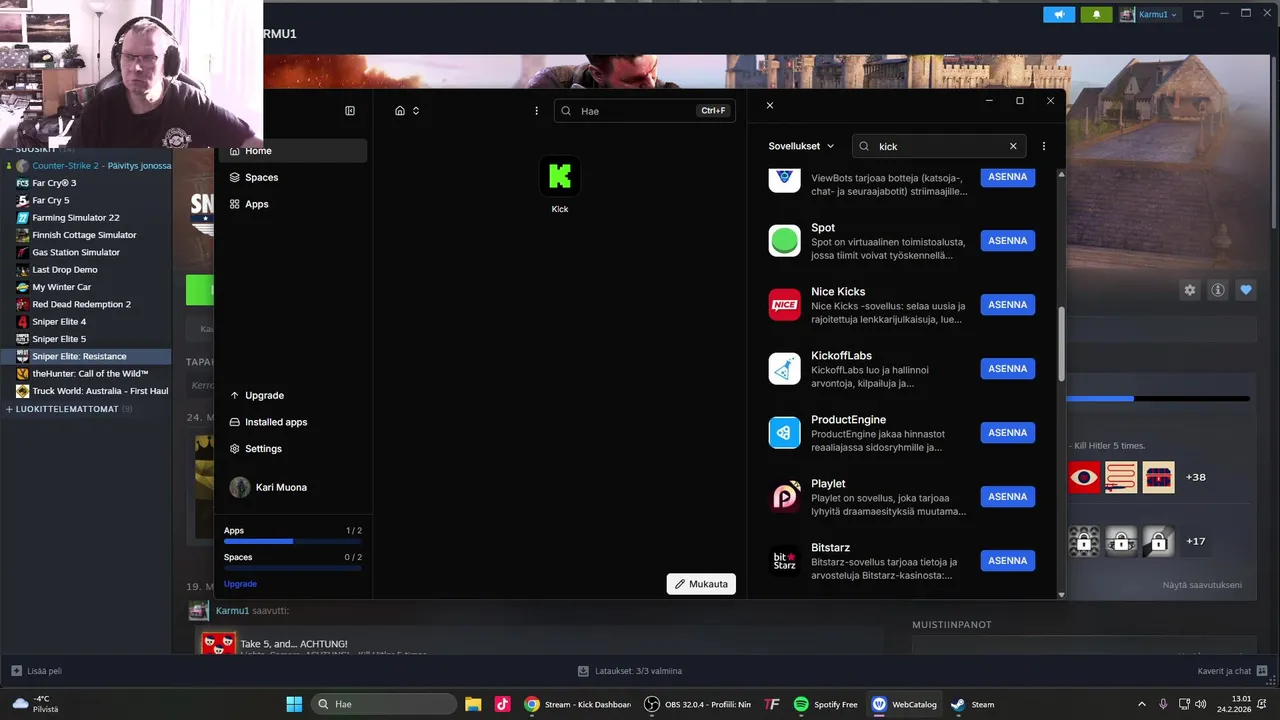This screenshot has height=720, width=1280.
Task: Open the Chrome Kick Dashboard taskbar item
Action: point(578,704)
